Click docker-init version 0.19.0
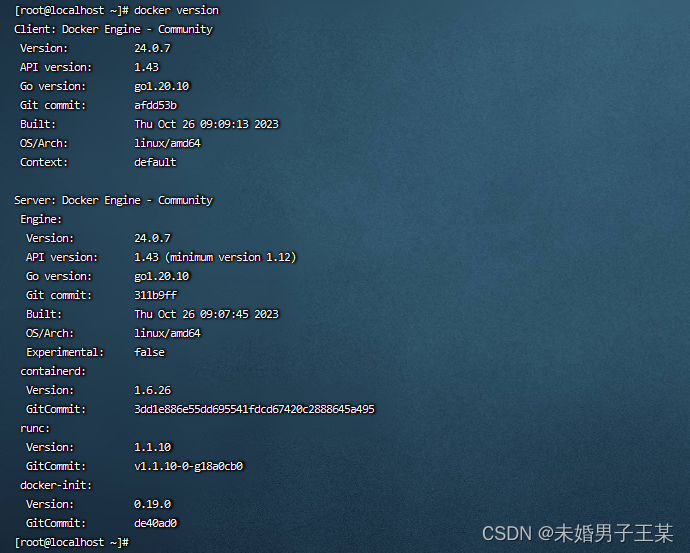 click(x=152, y=504)
